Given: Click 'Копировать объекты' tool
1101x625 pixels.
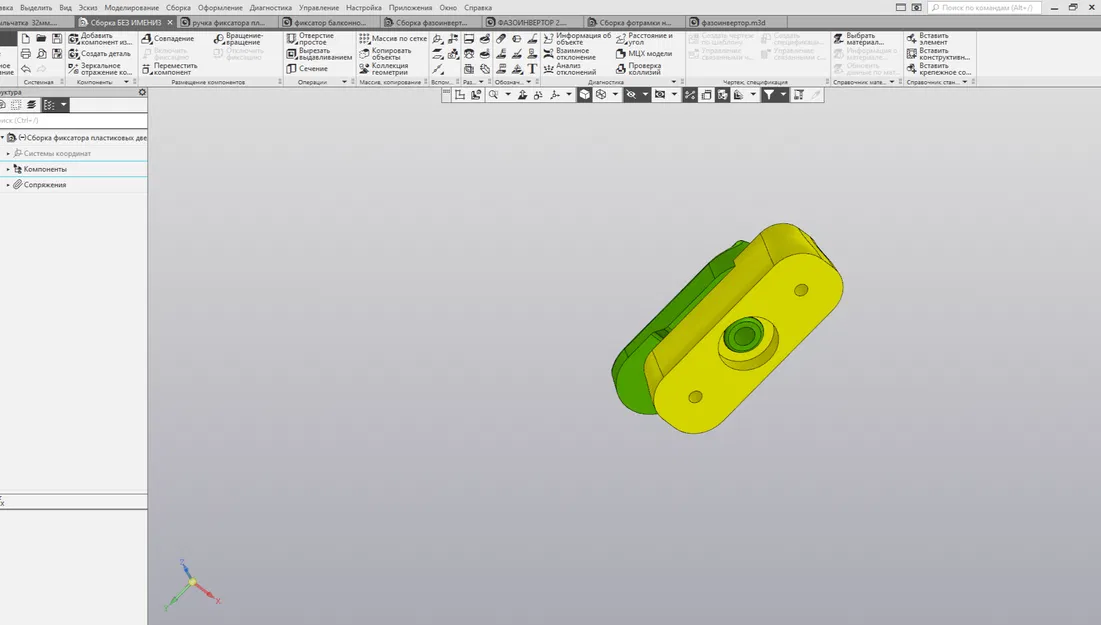Looking at the screenshot, I should [x=385, y=54].
